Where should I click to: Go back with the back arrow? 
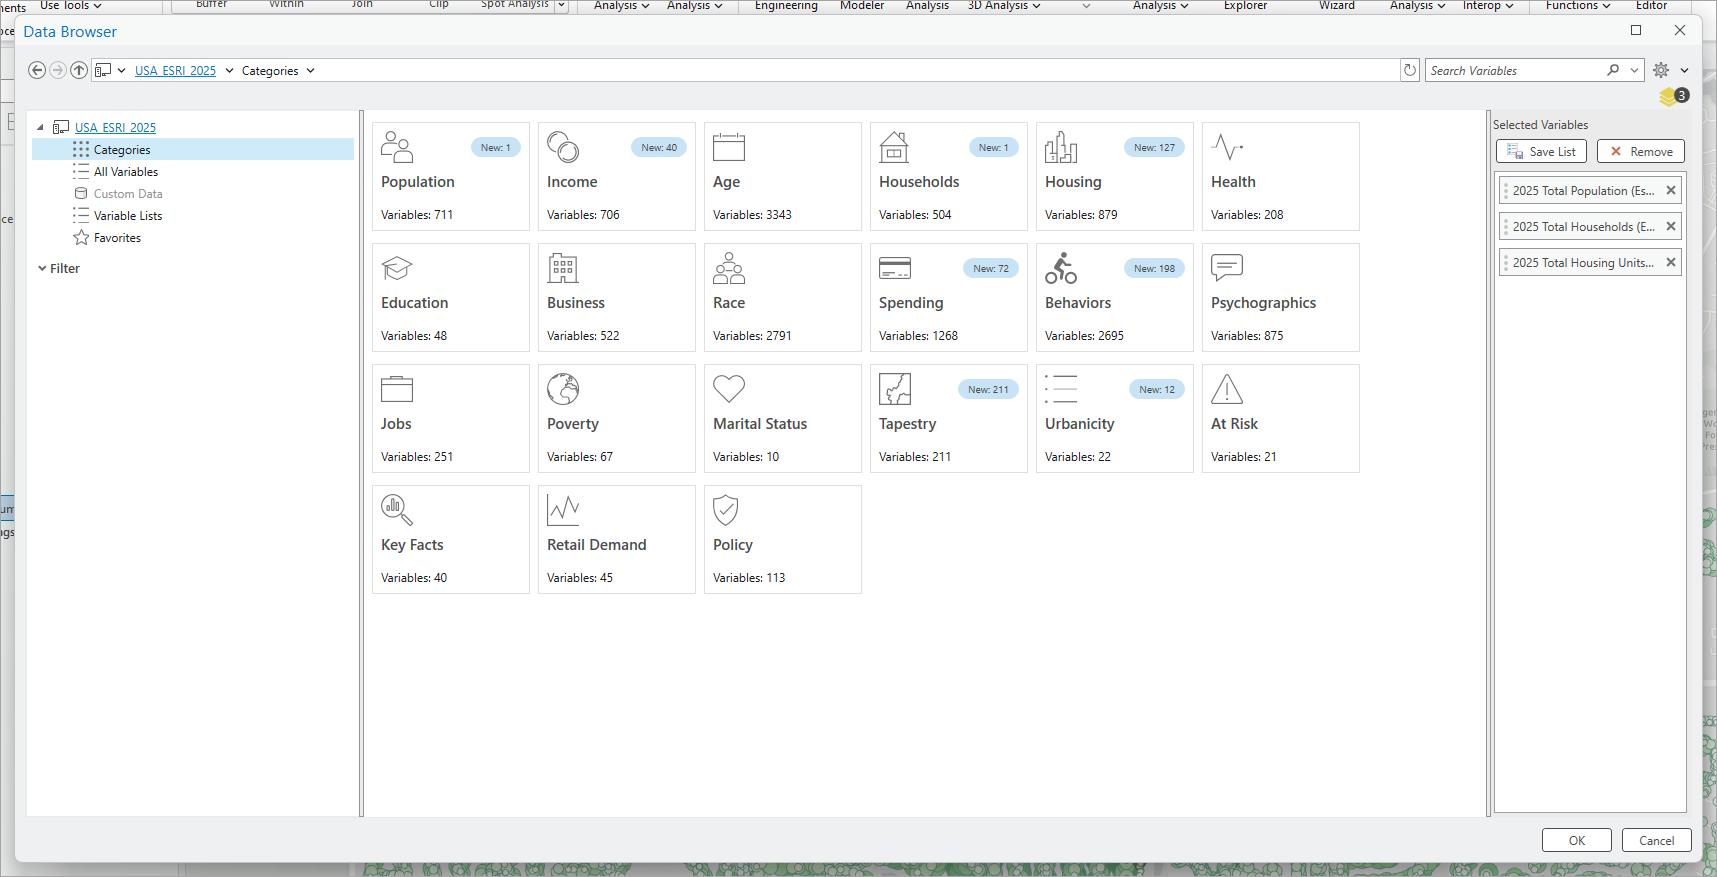[x=37, y=70]
